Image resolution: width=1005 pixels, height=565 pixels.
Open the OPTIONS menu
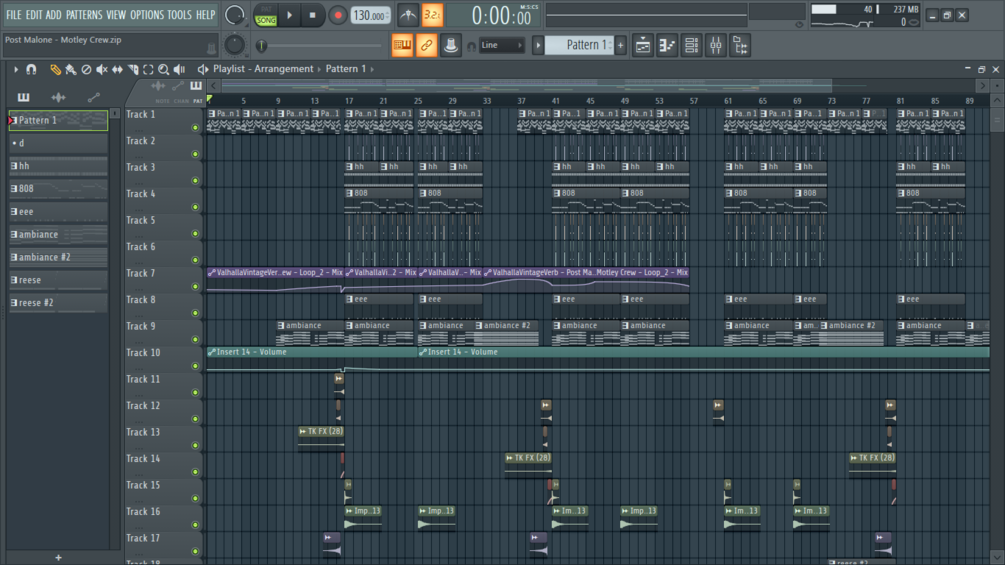pos(147,15)
